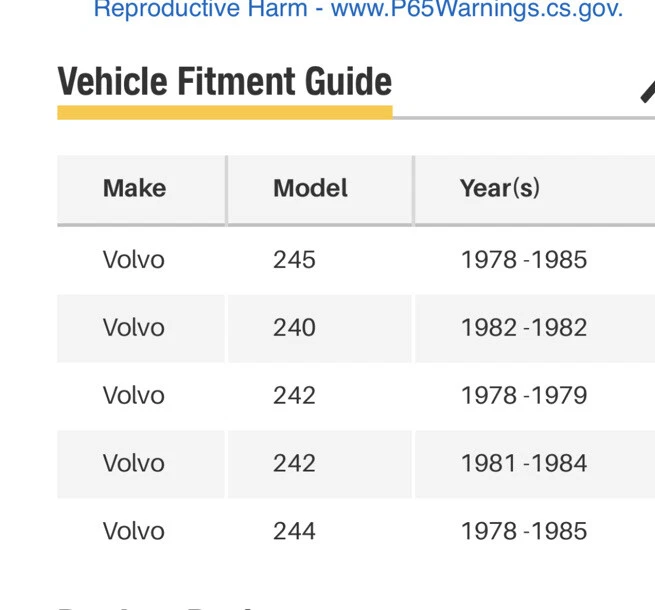Click the 242 model for 1978-1979
Image resolution: width=655 pixels, height=610 pixels.
[x=294, y=396]
